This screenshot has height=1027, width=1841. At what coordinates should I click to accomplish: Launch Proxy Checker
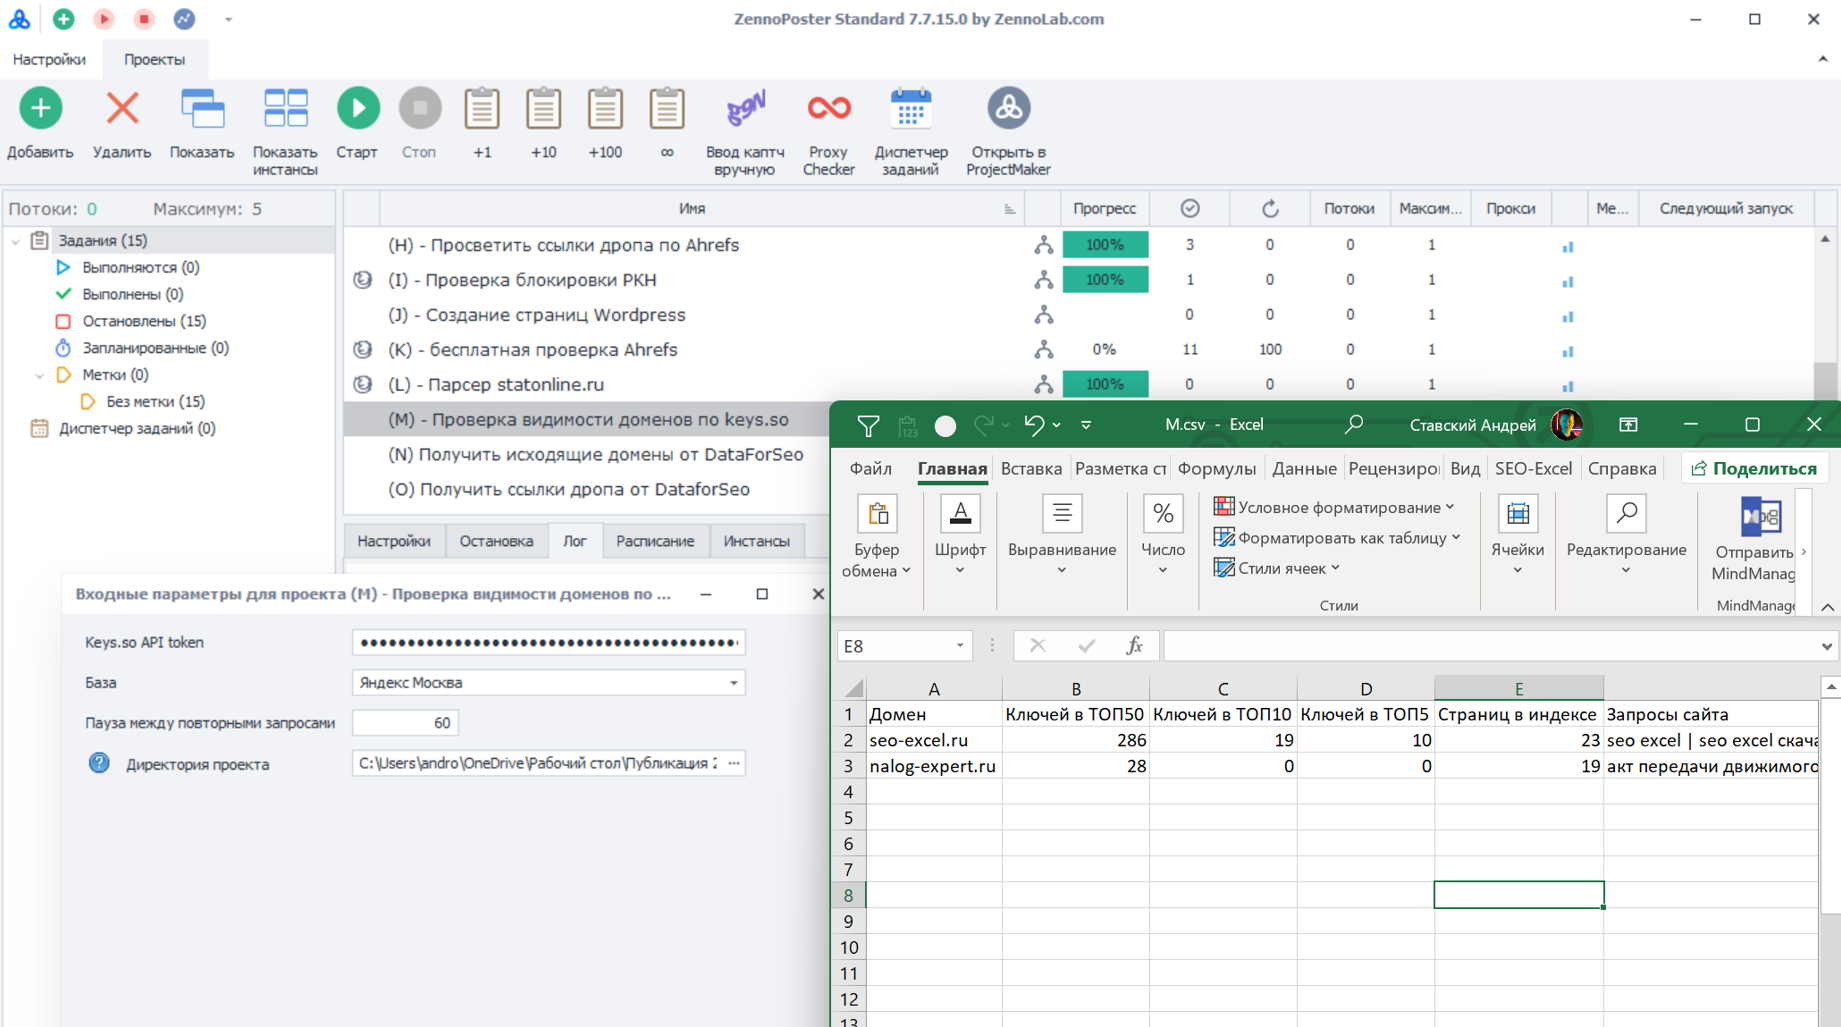[x=829, y=108]
